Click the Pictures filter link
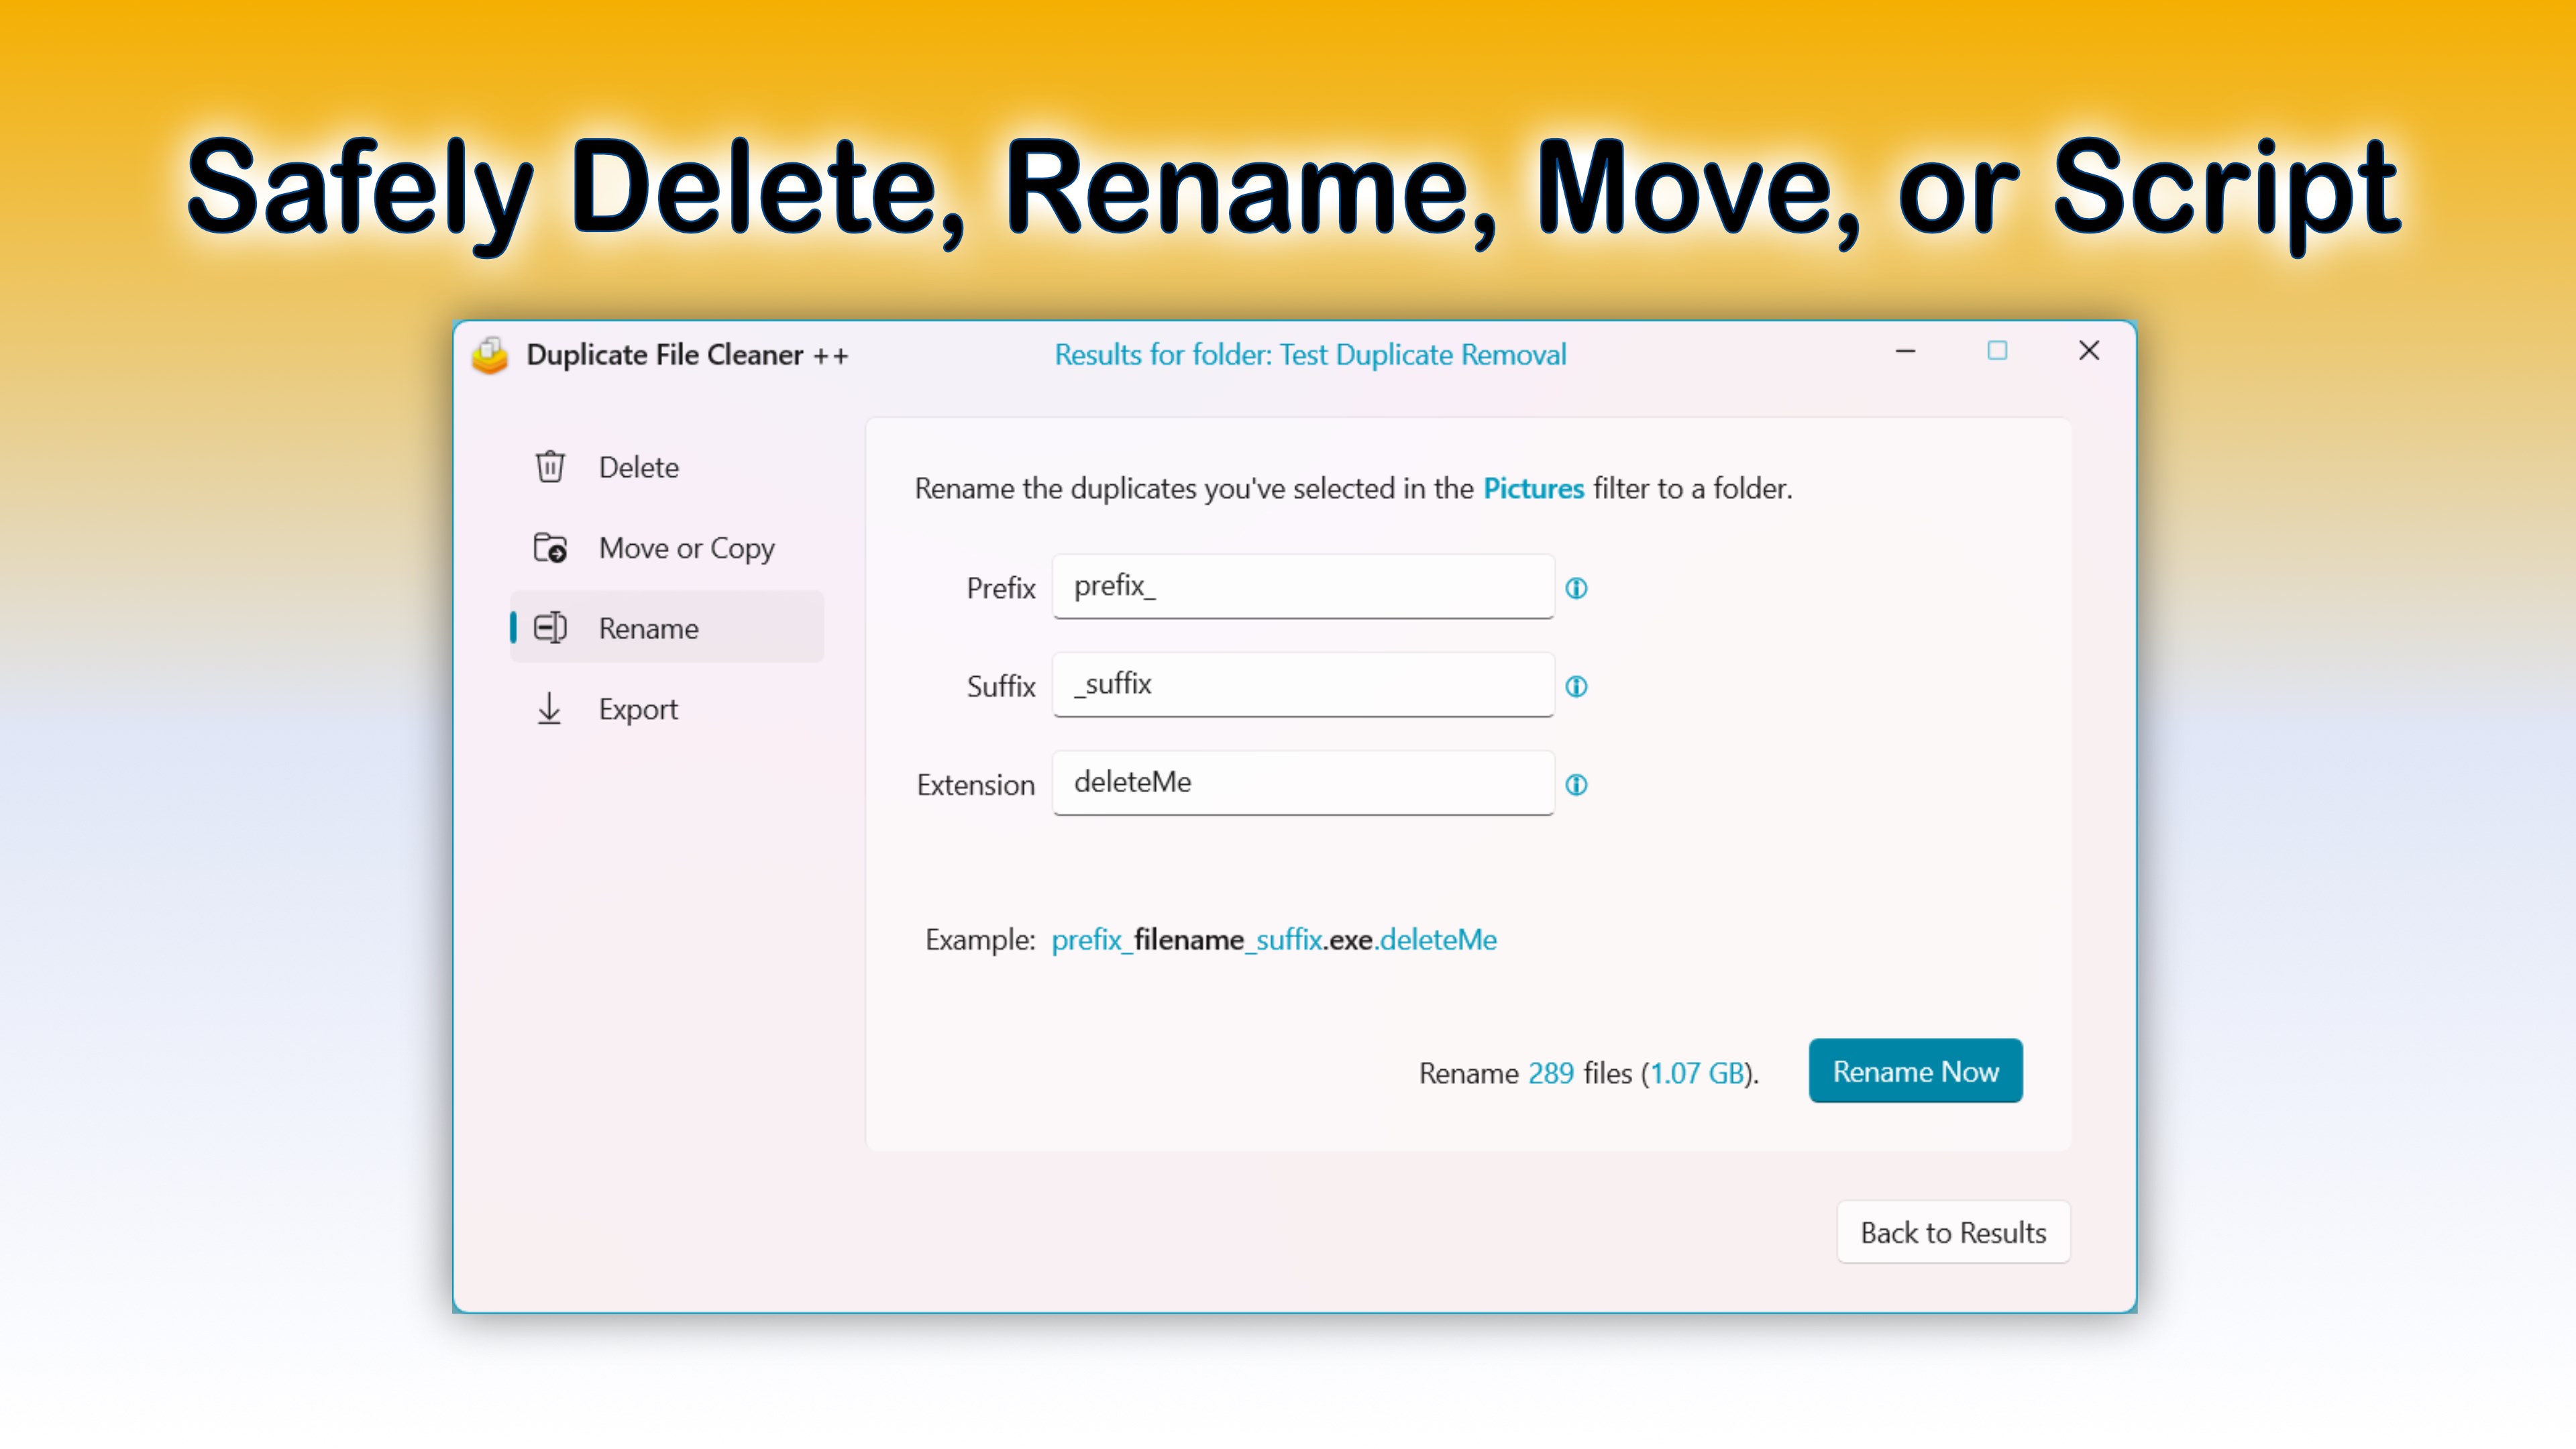This screenshot has height=1449, width=2576. pyautogui.click(x=1533, y=488)
